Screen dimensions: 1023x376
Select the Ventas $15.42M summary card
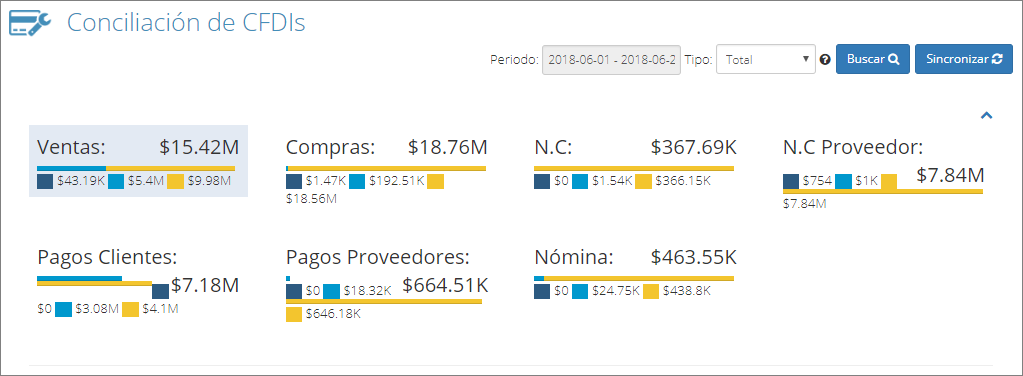(138, 161)
